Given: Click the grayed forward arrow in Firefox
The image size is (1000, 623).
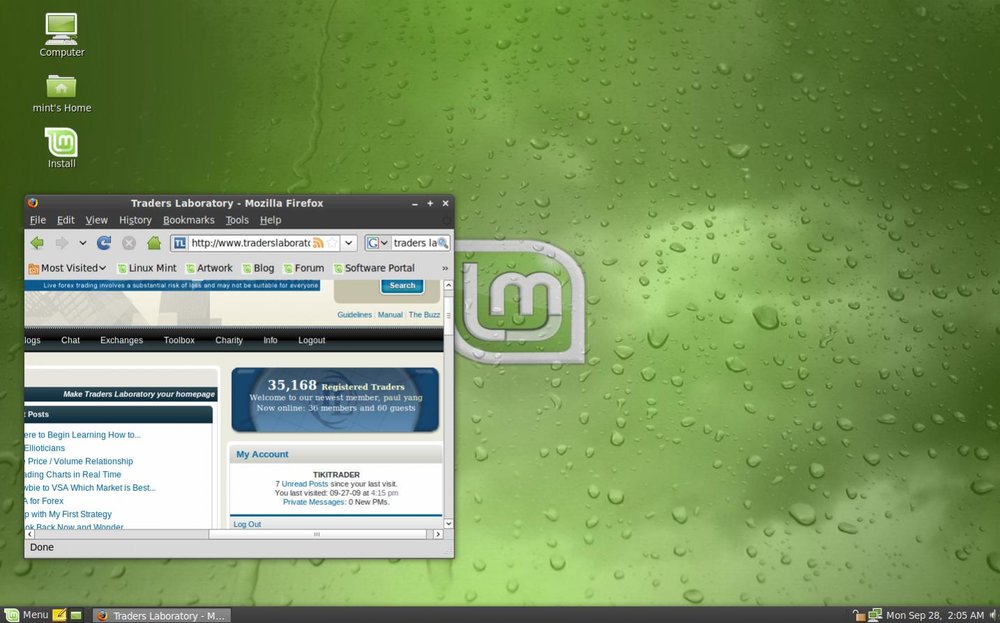Looking at the screenshot, I should [x=61, y=243].
